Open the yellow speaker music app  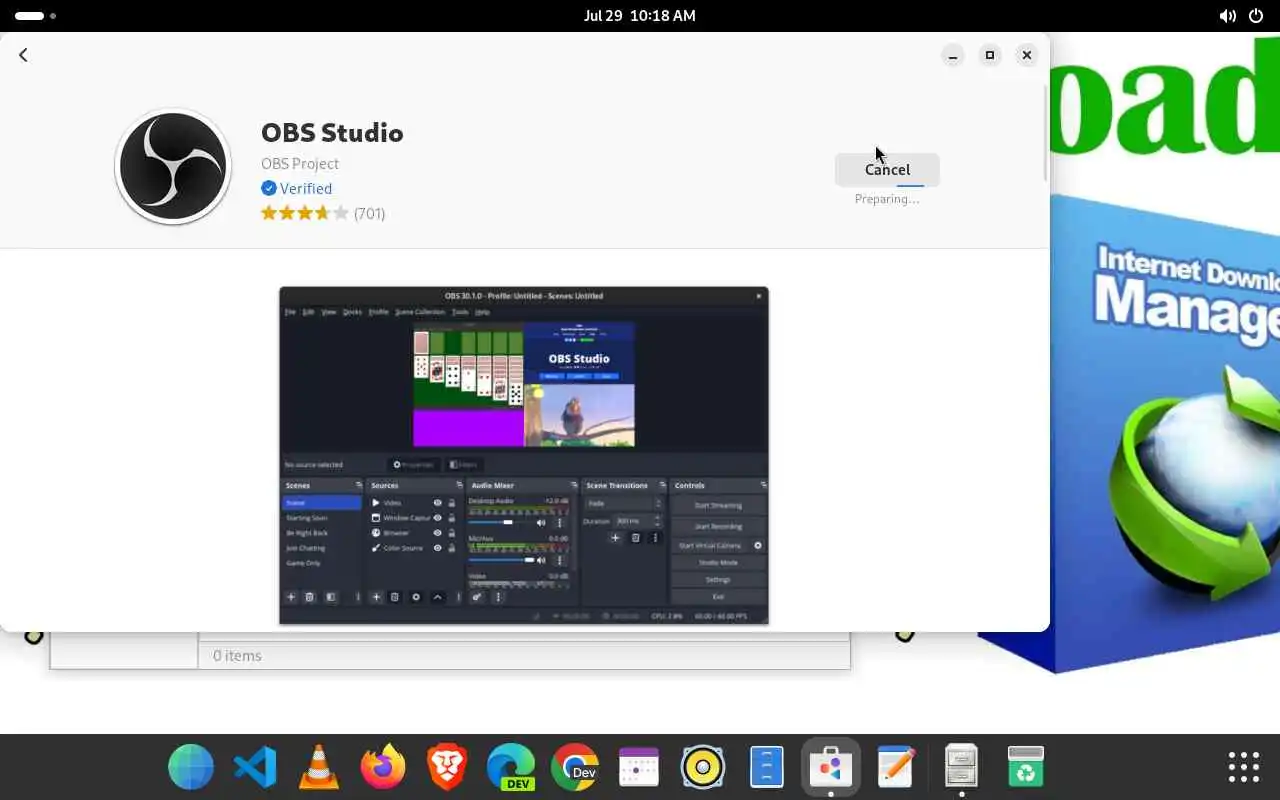703,767
